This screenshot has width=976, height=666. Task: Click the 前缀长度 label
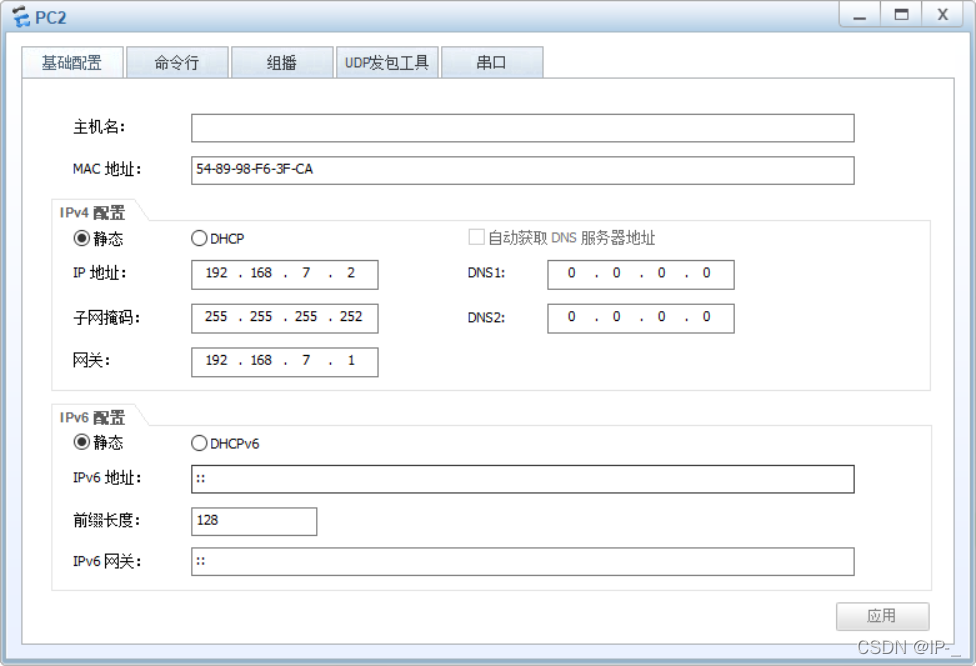tap(106, 520)
